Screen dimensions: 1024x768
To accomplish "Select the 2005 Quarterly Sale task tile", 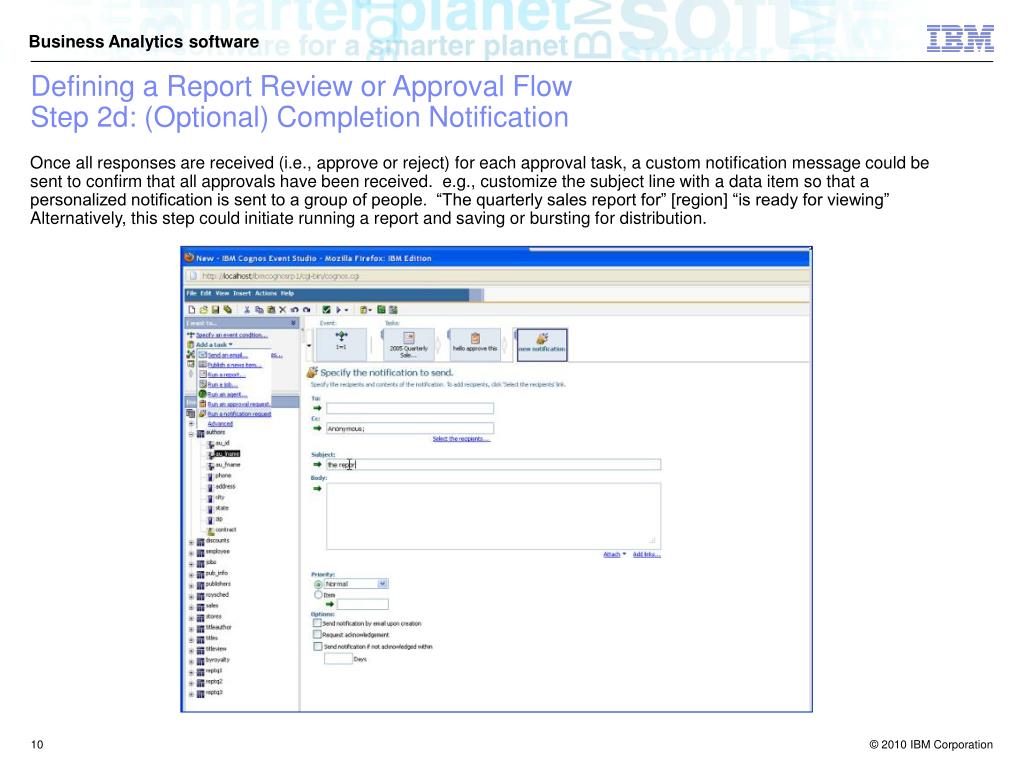I will tap(409, 344).
